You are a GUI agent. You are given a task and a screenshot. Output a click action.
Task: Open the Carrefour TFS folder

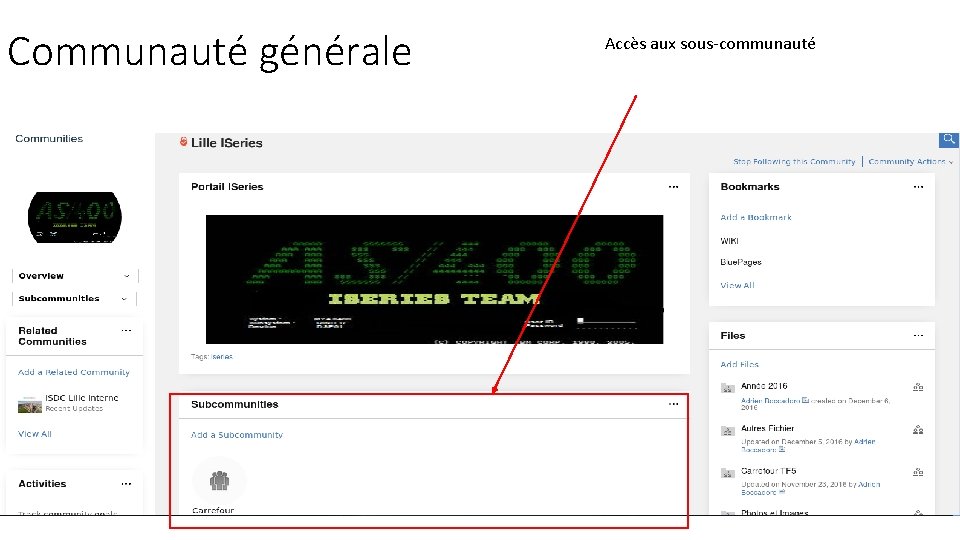[769, 471]
